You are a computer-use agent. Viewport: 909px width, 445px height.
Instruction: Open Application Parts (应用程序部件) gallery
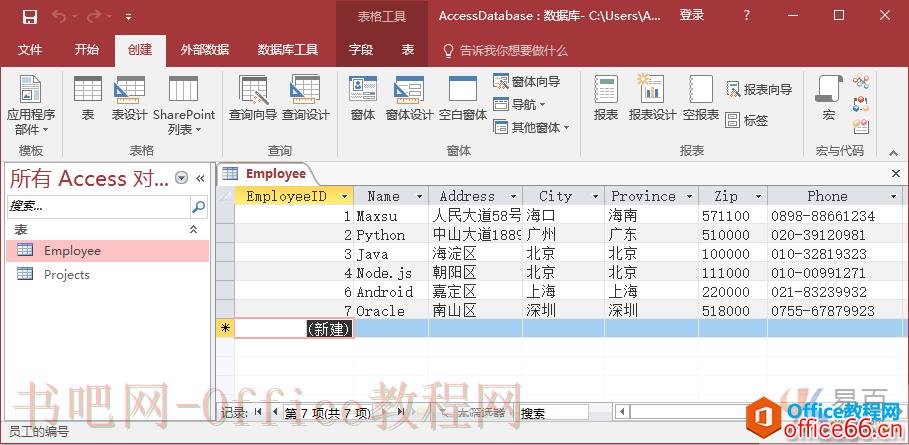30,106
